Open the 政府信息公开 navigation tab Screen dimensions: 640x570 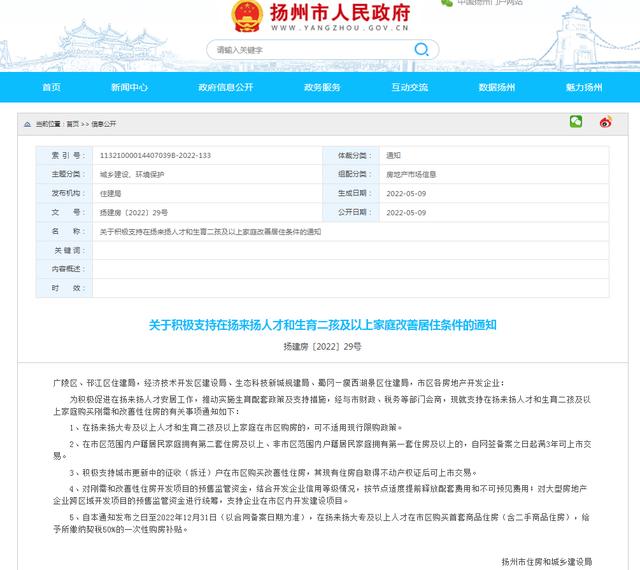[226, 87]
